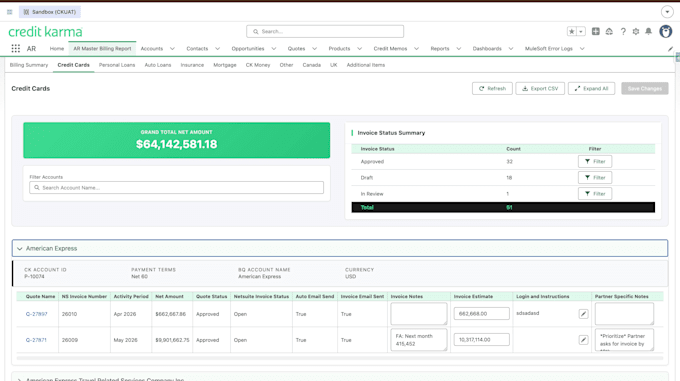Viewport: 680px width, 381px height.
Task: Click the Net Amount column header
Action: tap(169, 296)
